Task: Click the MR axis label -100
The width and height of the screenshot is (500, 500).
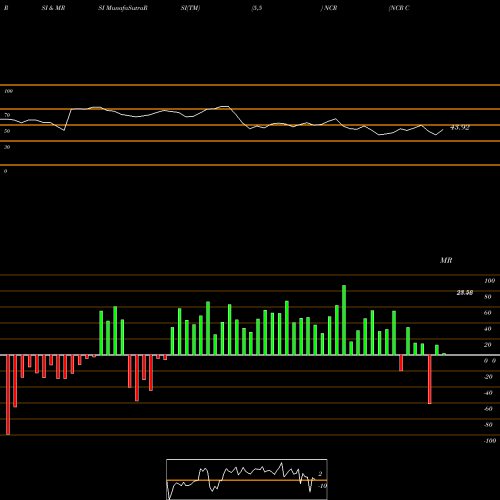Action: pyautogui.click(x=490, y=441)
